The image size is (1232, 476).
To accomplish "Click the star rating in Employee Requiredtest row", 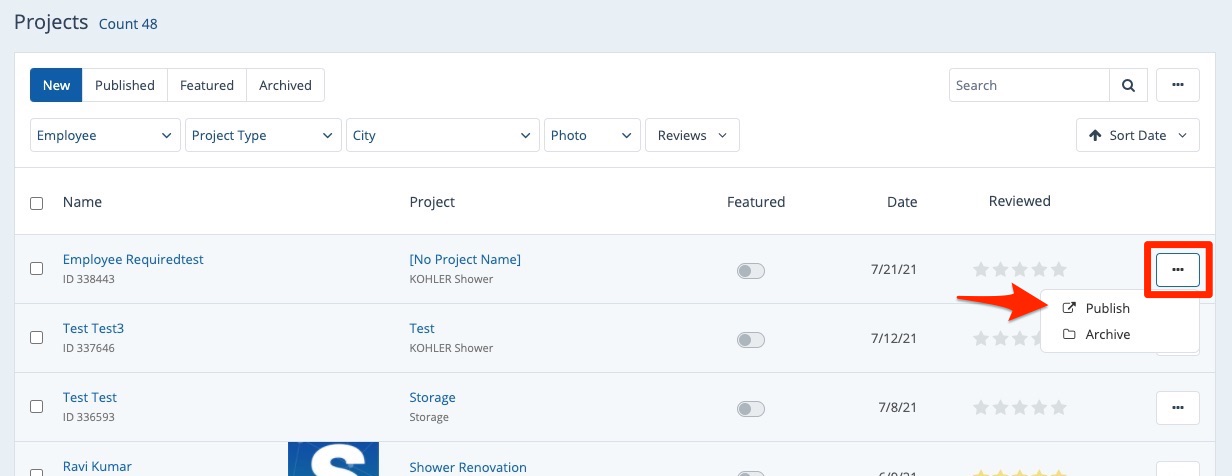I will point(1020,269).
